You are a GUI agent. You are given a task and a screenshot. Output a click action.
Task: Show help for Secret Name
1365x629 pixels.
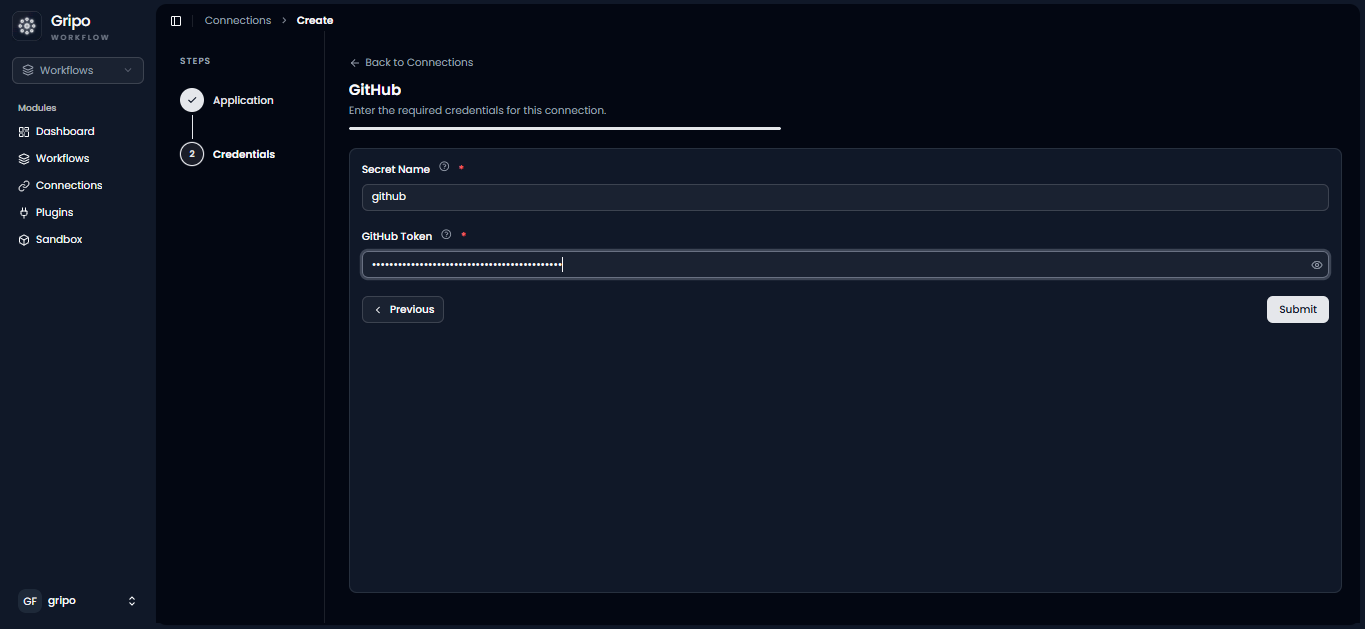click(x=444, y=167)
